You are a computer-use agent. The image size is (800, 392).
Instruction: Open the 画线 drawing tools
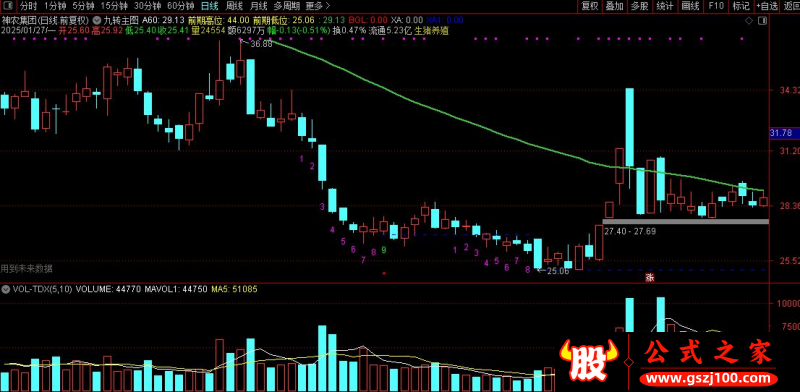coord(690,6)
